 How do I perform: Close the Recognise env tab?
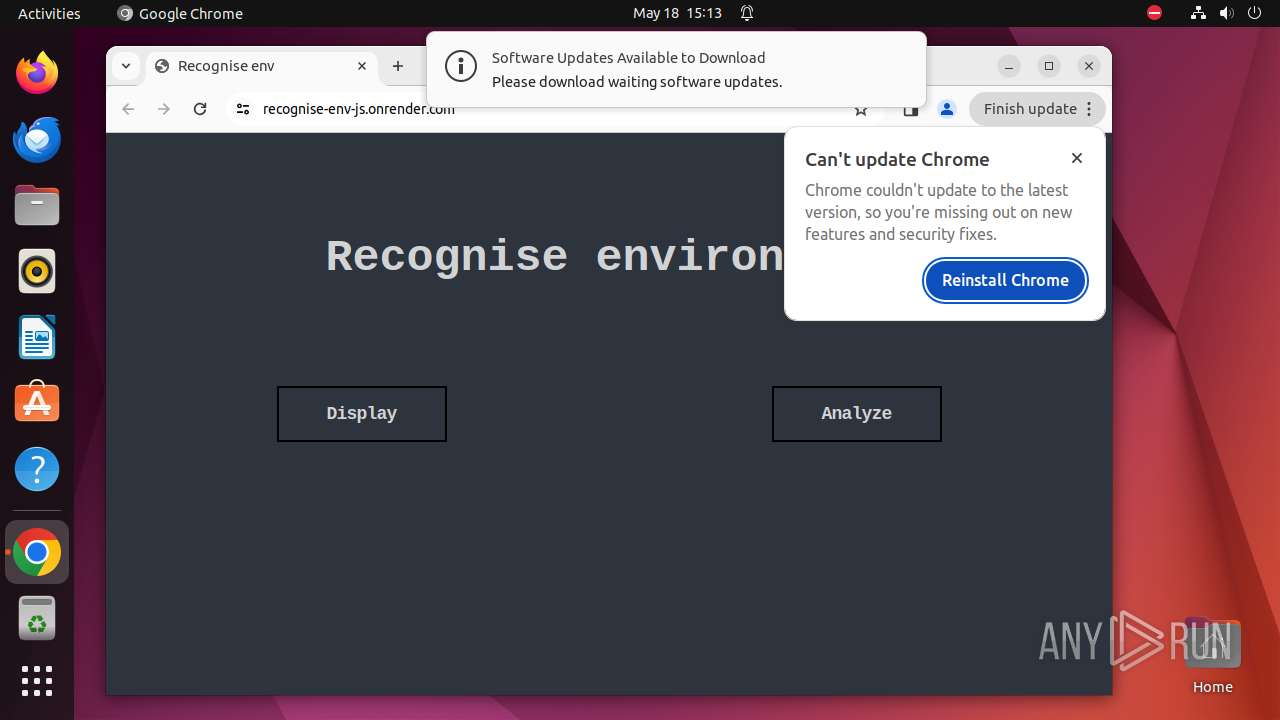tap(362, 66)
